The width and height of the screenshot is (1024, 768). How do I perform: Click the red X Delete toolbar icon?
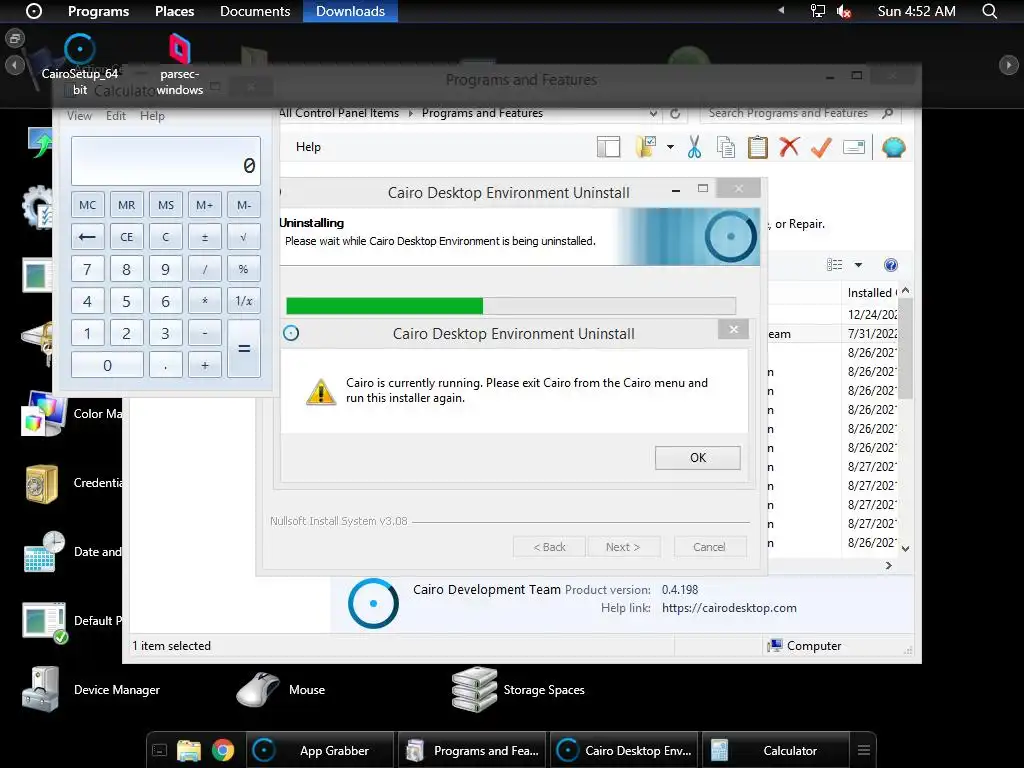tap(789, 147)
